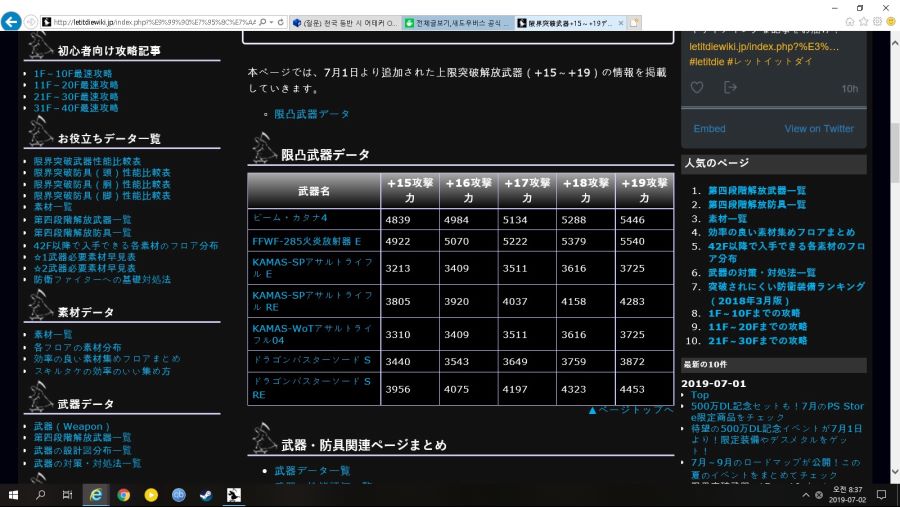
Task: Open Steam from the taskbar
Action: [x=205, y=494]
